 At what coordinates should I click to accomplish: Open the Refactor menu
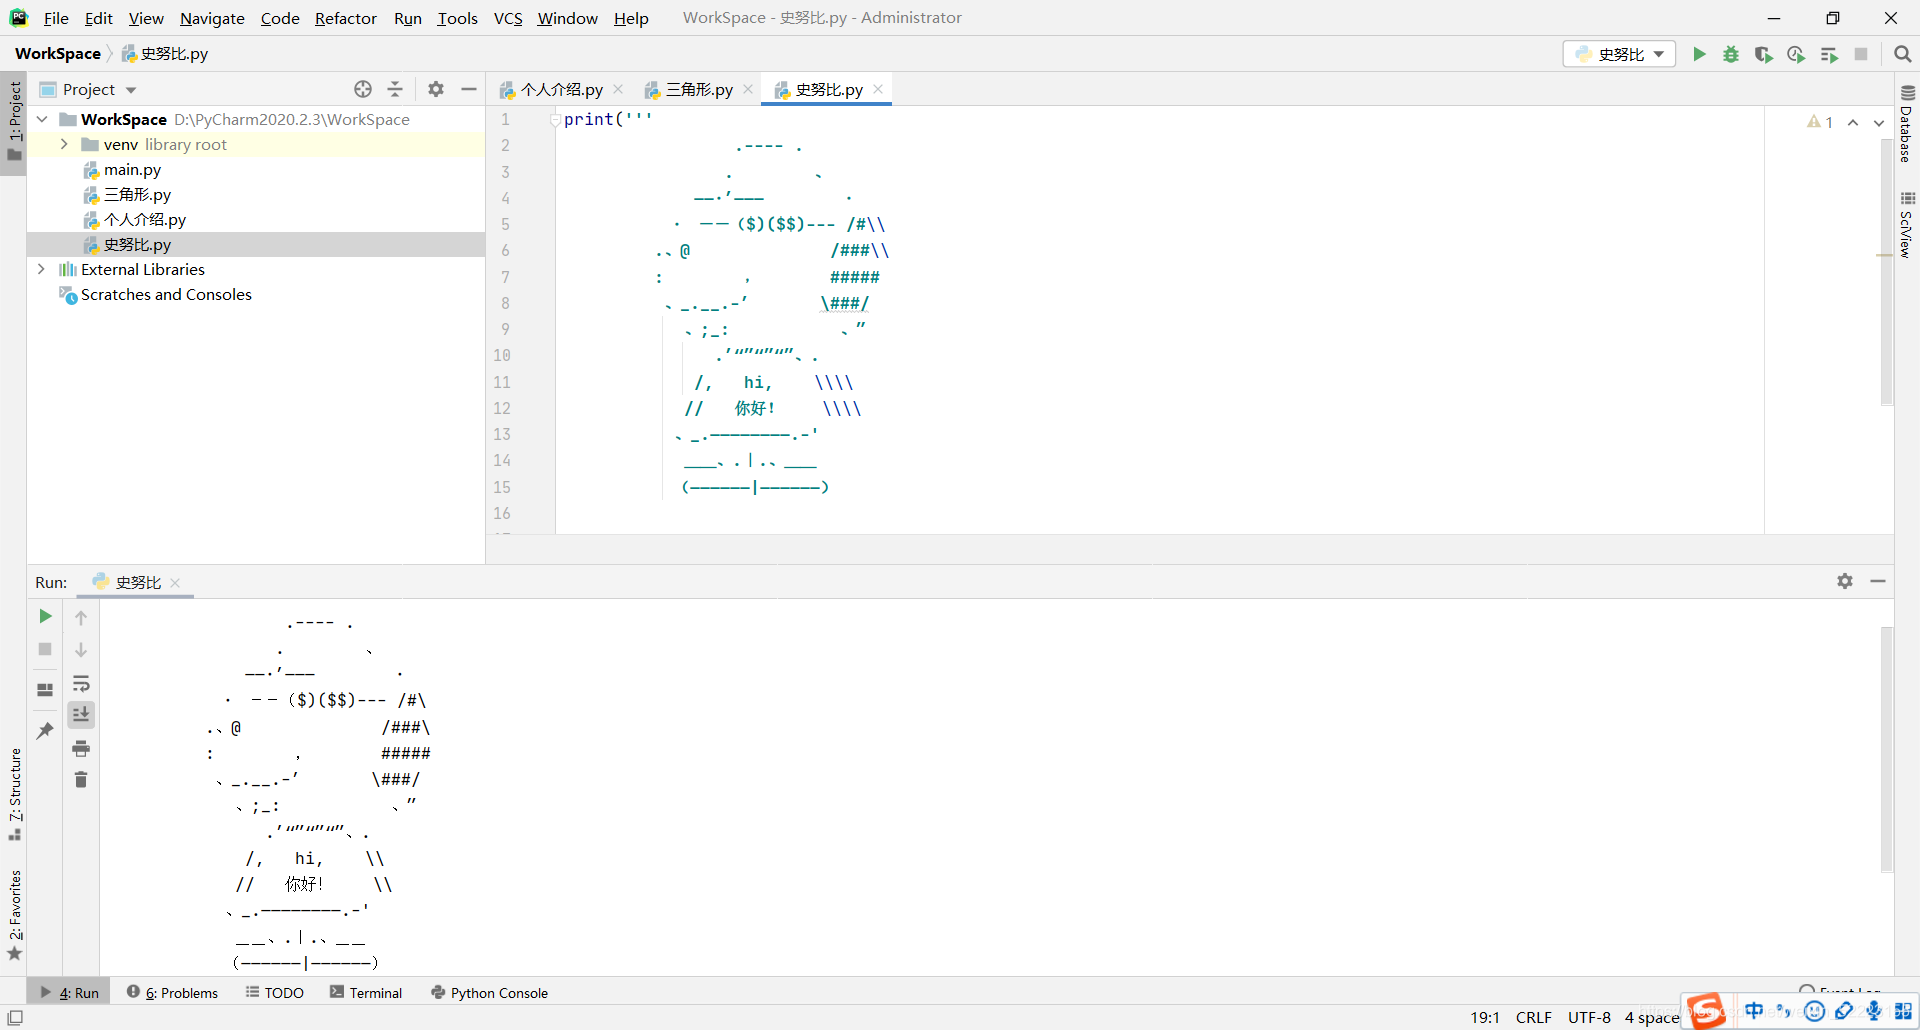tap(346, 18)
